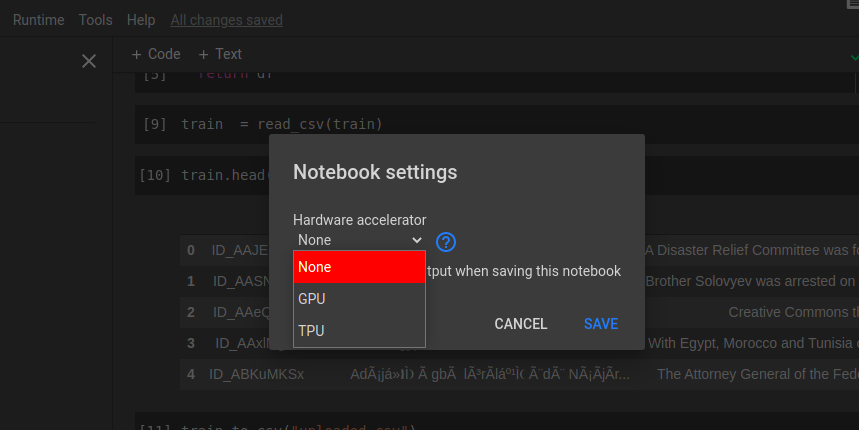Click row index 0 in output table
Image resolution: width=859 pixels, height=430 pixels.
click(191, 250)
